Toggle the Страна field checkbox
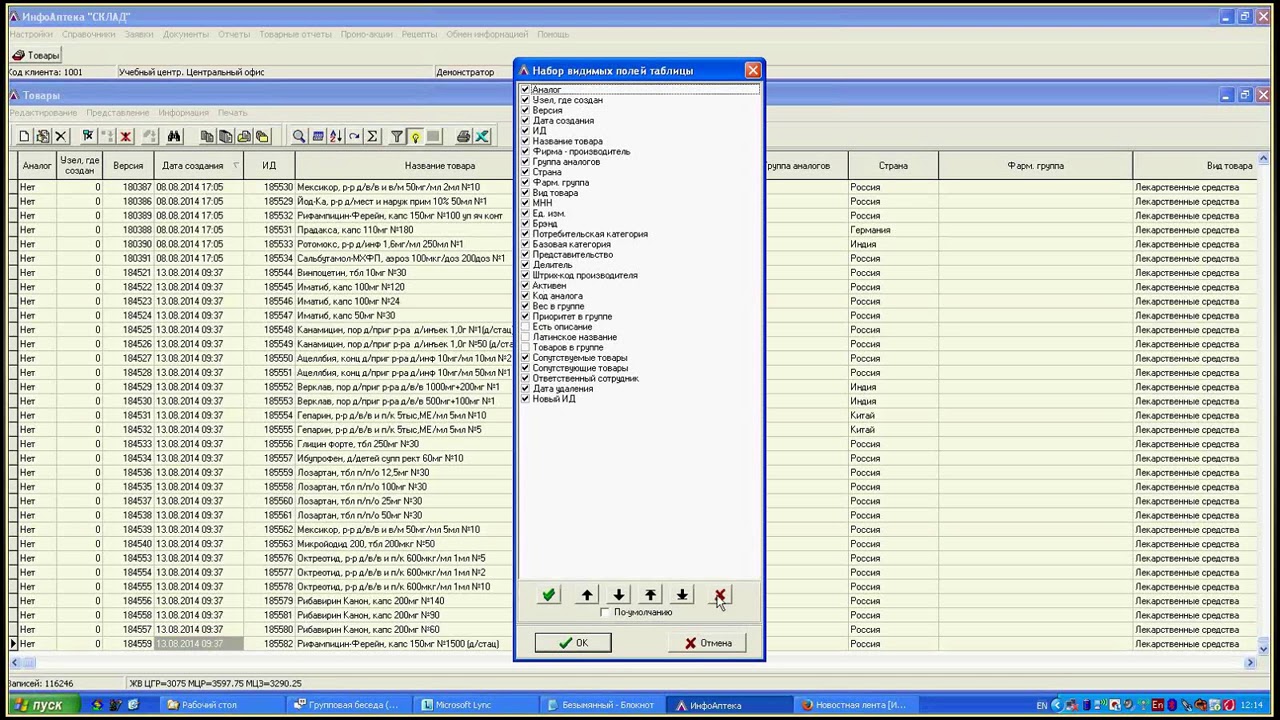Screen dimensions: 1280x720 525,172
